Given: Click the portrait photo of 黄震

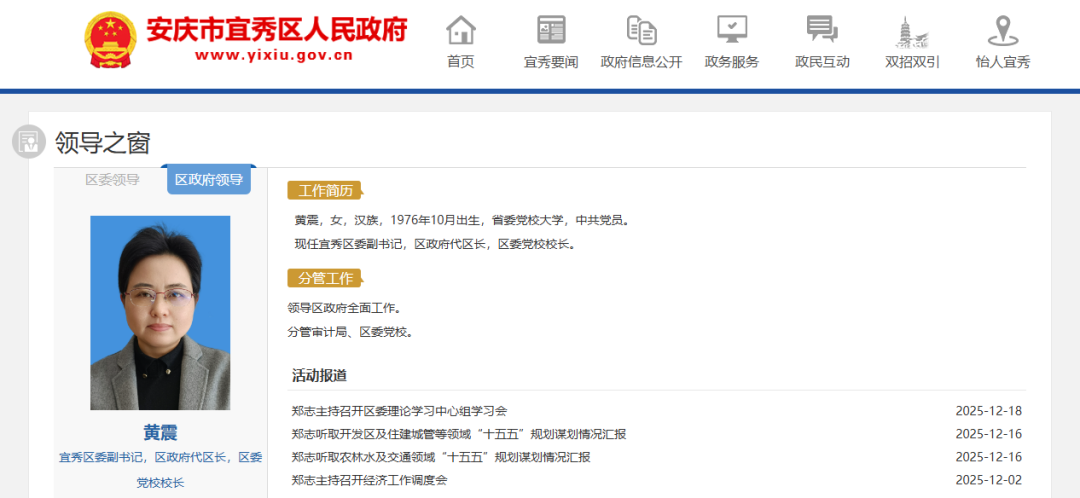Looking at the screenshot, I should 160,313.
